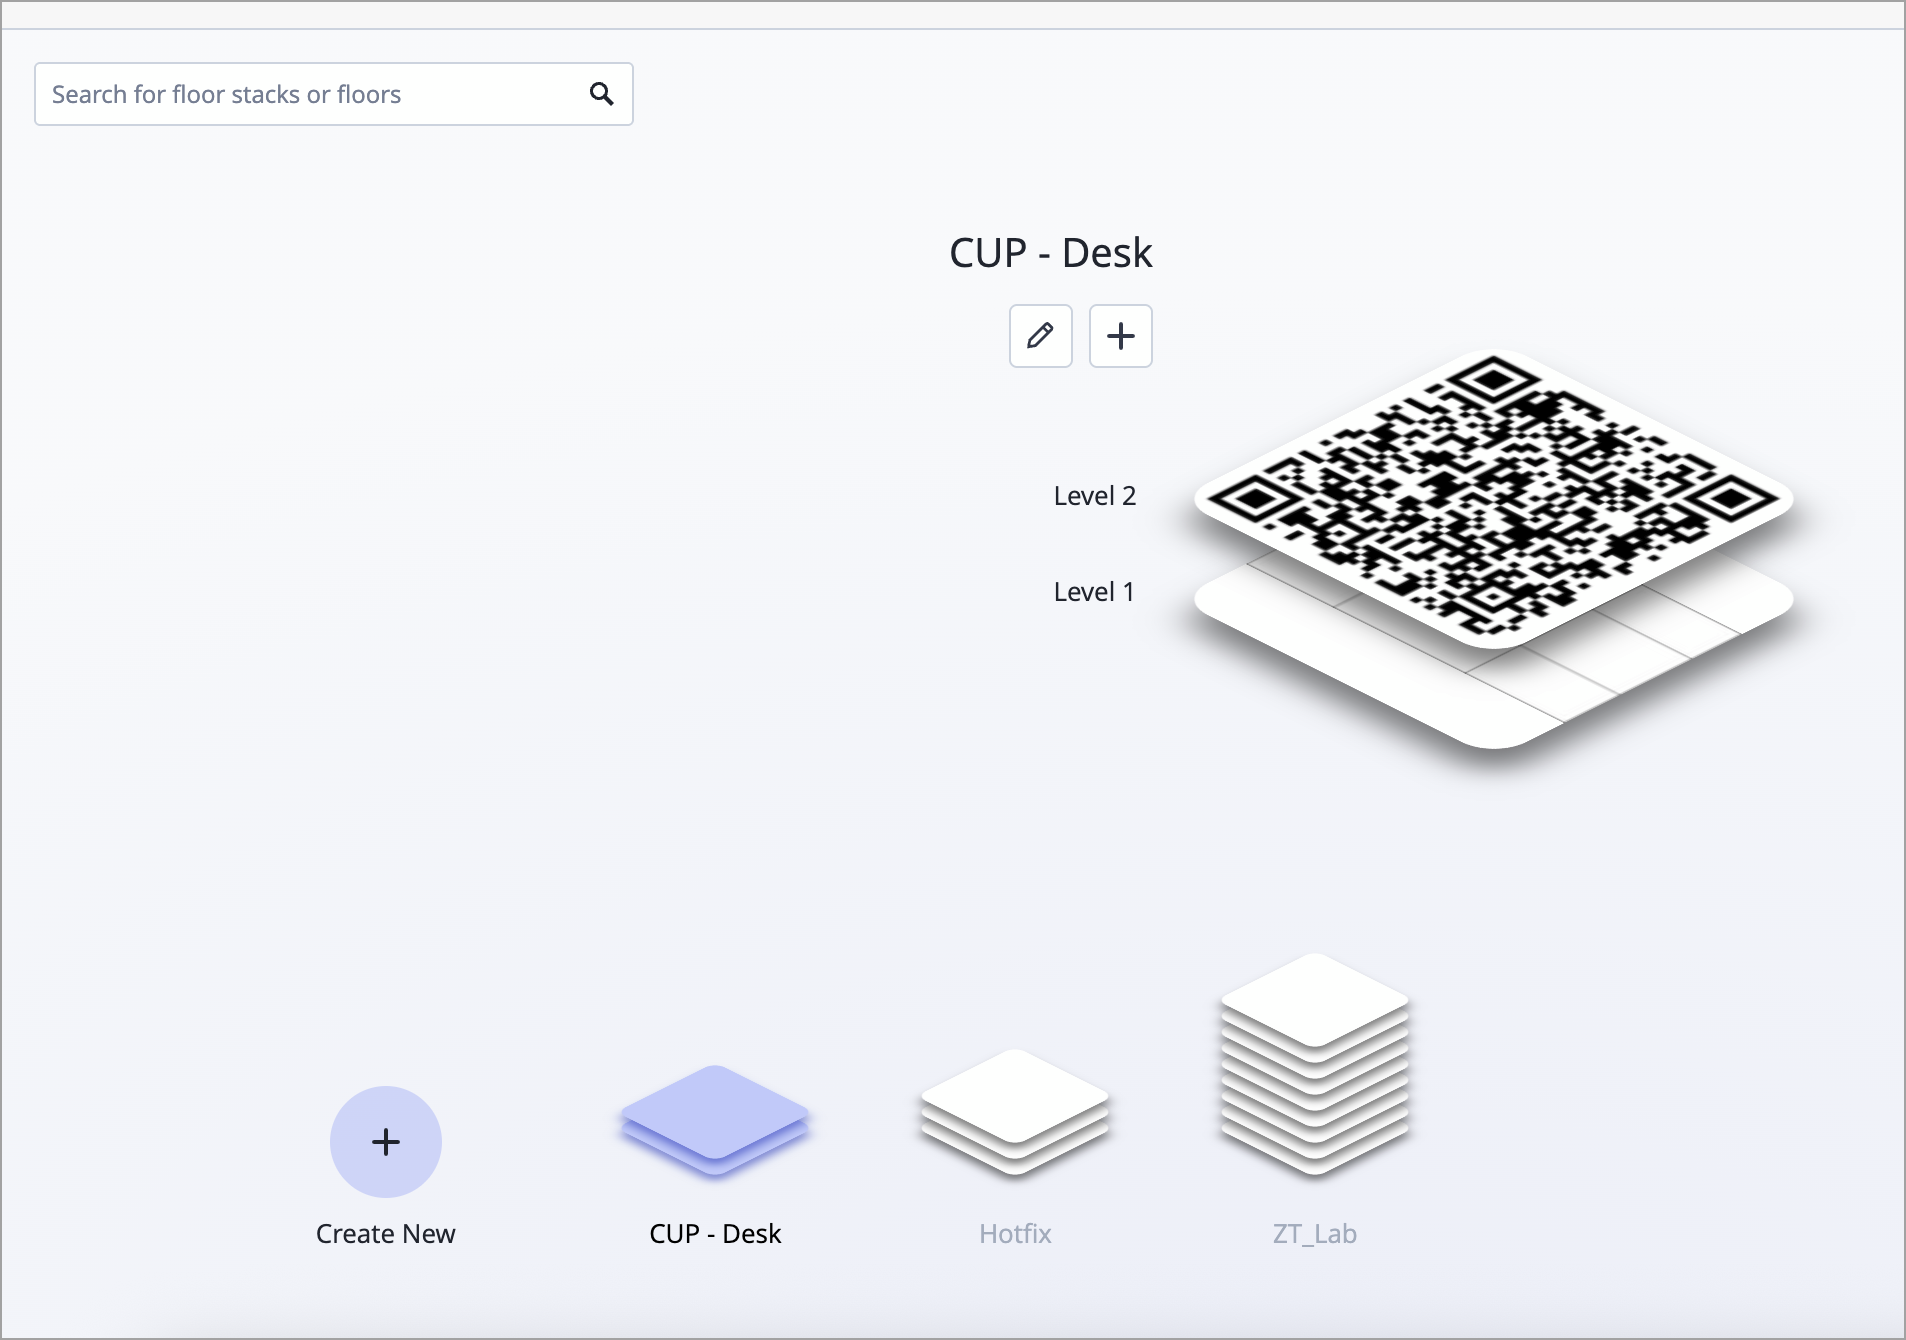Viewport: 1906px width, 1340px height.
Task: Click the Create New plus circle
Action: (x=386, y=1142)
